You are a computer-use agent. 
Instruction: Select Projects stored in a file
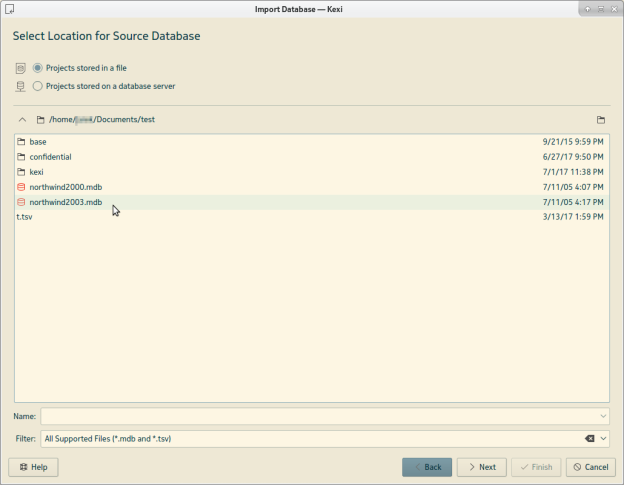click(x=38, y=68)
